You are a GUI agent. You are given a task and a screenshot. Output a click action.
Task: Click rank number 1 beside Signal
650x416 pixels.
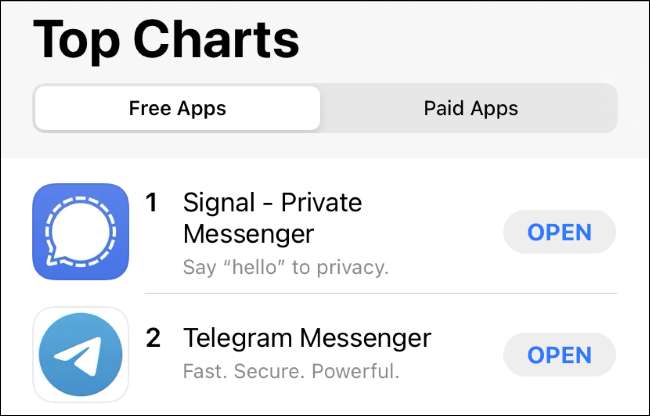[152, 203]
